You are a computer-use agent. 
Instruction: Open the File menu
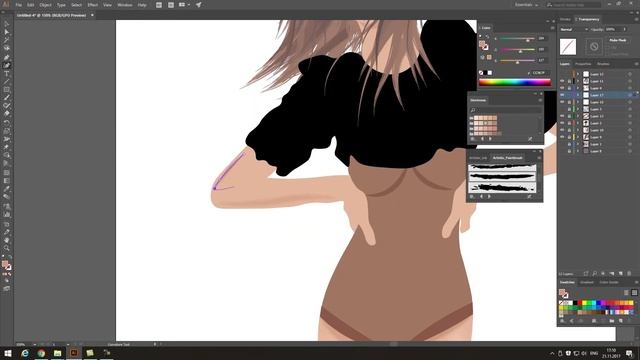coord(19,5)
